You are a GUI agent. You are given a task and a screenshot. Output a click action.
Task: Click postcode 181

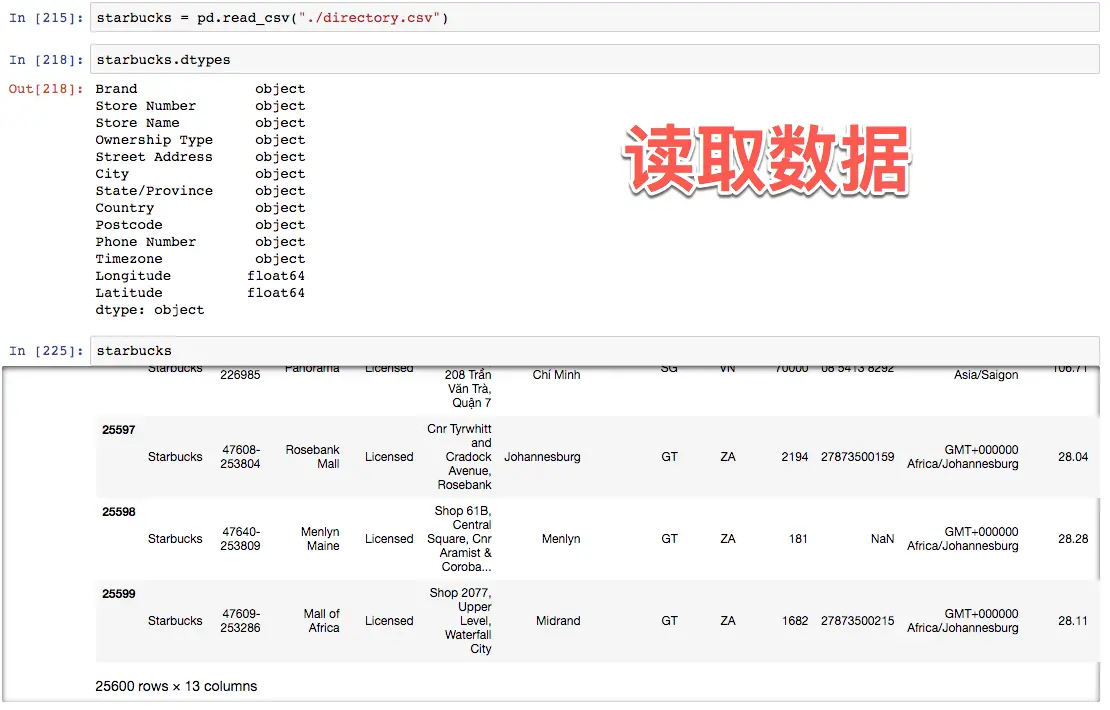(x=798, y=539)
